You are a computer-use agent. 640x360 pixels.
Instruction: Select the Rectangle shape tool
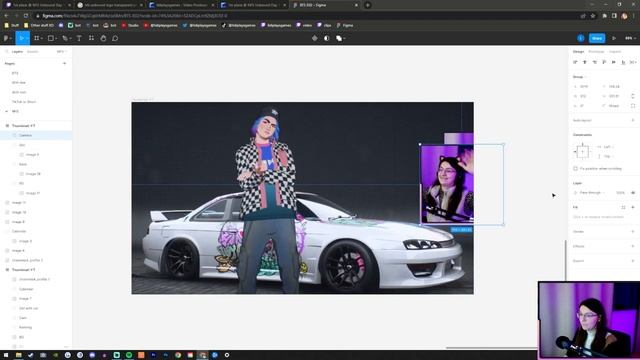(x=51, y=38)
